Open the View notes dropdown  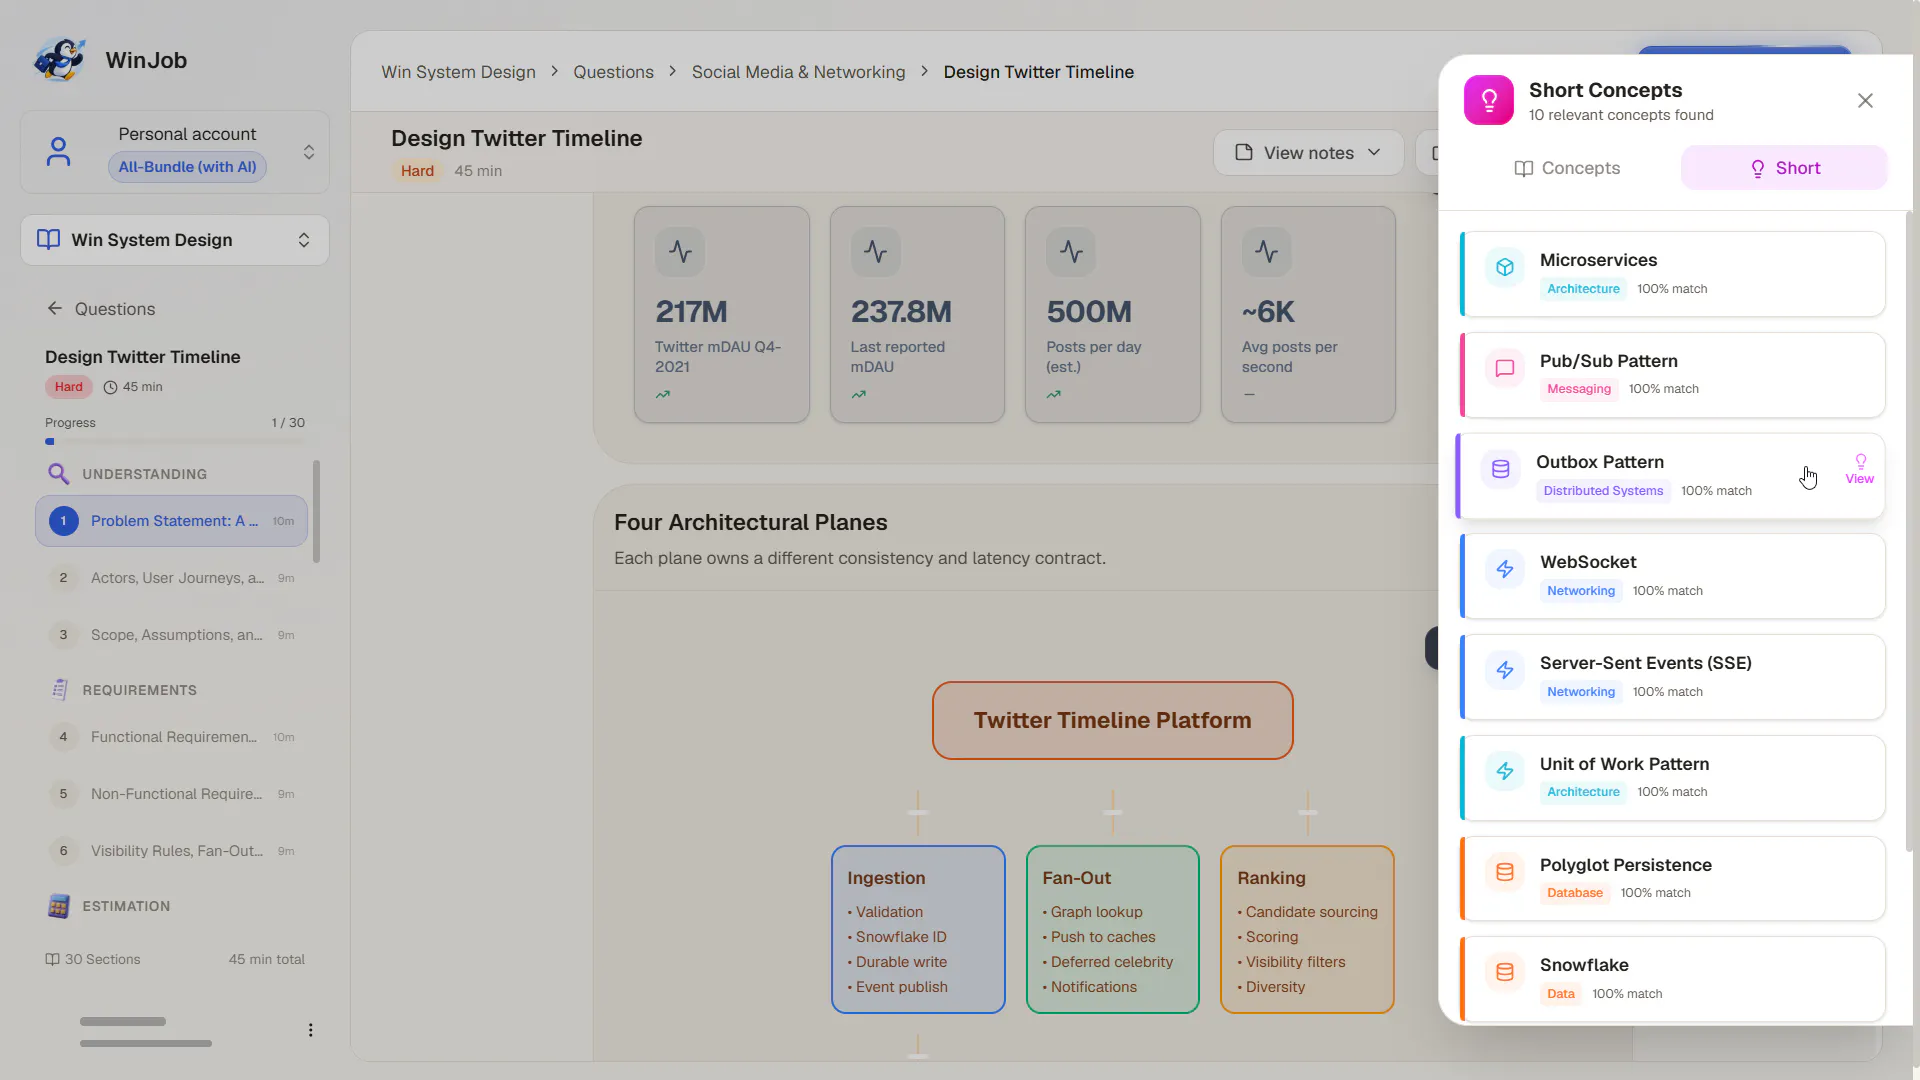click(1308, 153)
